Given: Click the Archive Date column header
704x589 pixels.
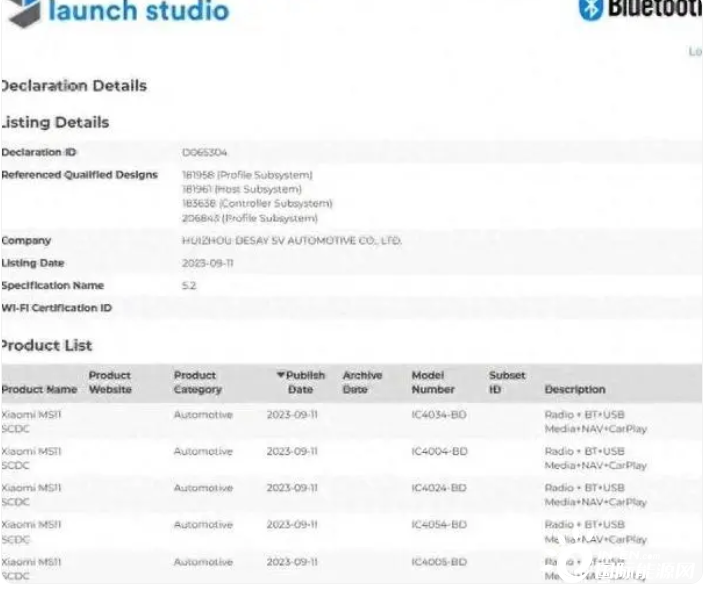Looking at the screenshot, I should click(362, 382).
